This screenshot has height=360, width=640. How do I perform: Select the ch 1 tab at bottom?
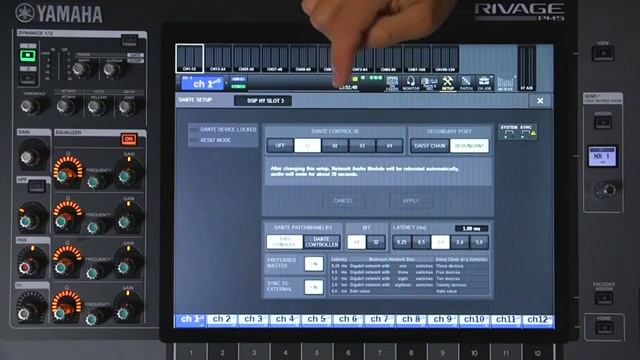pos(190,320)
